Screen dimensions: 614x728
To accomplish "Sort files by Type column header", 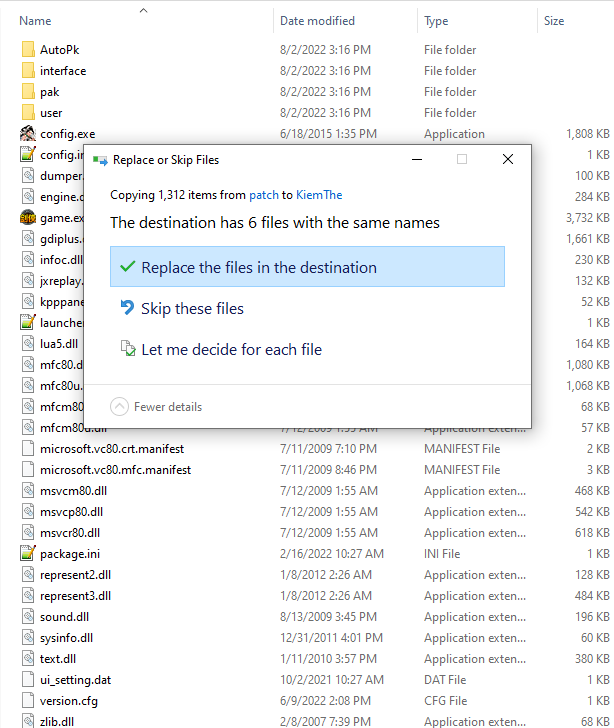I will point(436,21).
